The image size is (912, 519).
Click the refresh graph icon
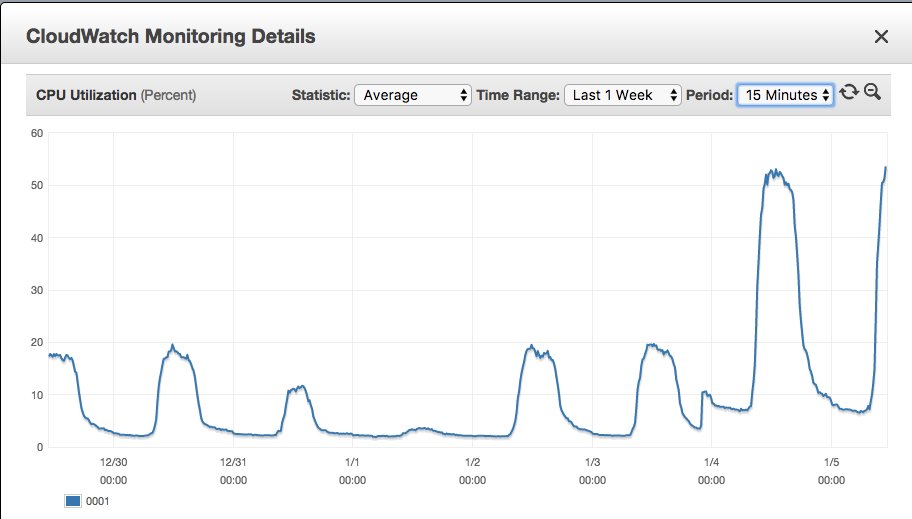tap(849, 92)
